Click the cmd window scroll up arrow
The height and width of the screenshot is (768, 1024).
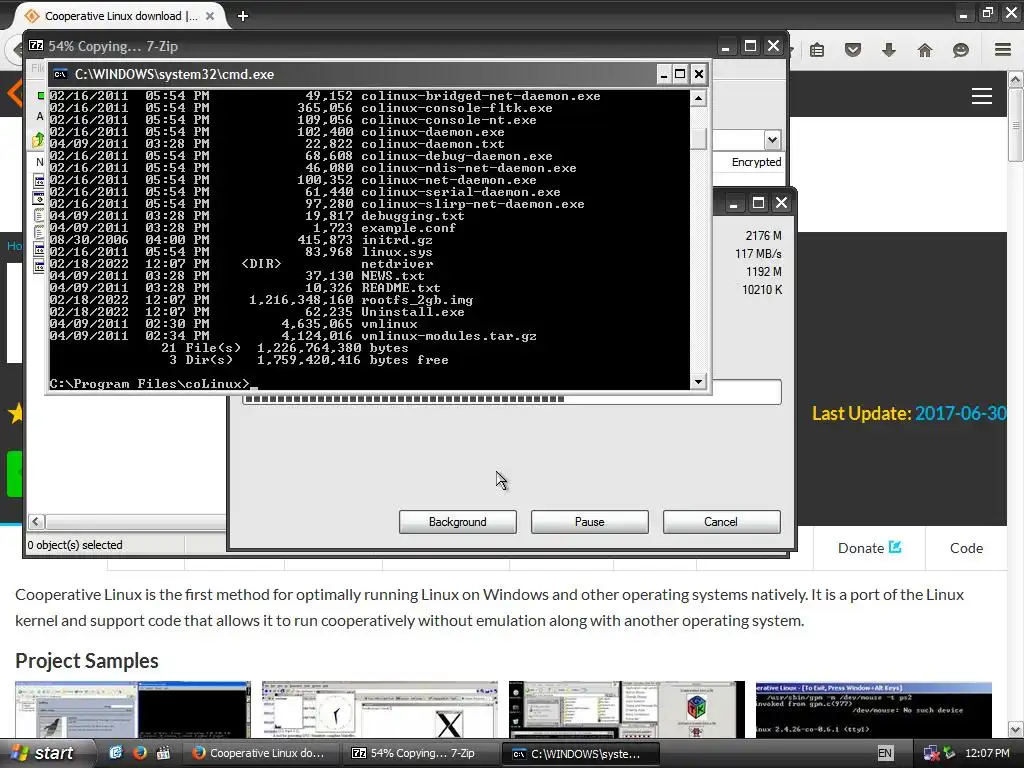point(698,98)
